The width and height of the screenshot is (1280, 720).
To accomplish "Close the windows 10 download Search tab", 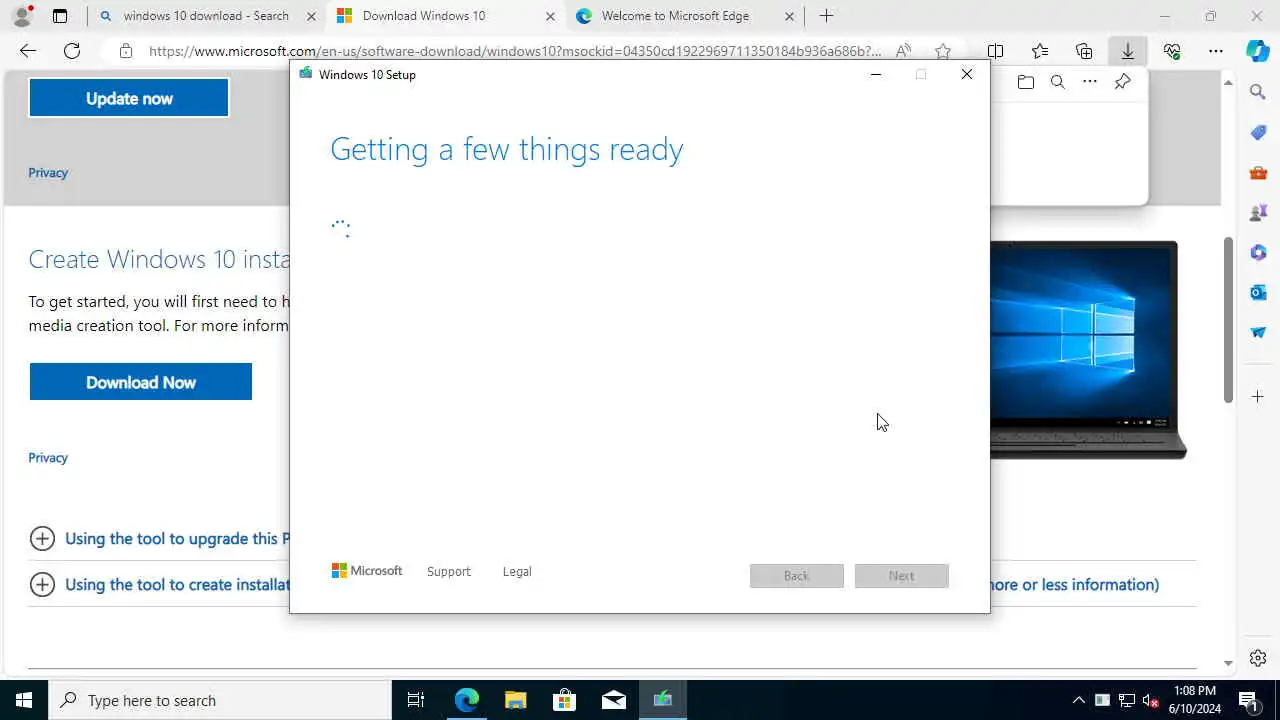I will [x=311, y=16].
